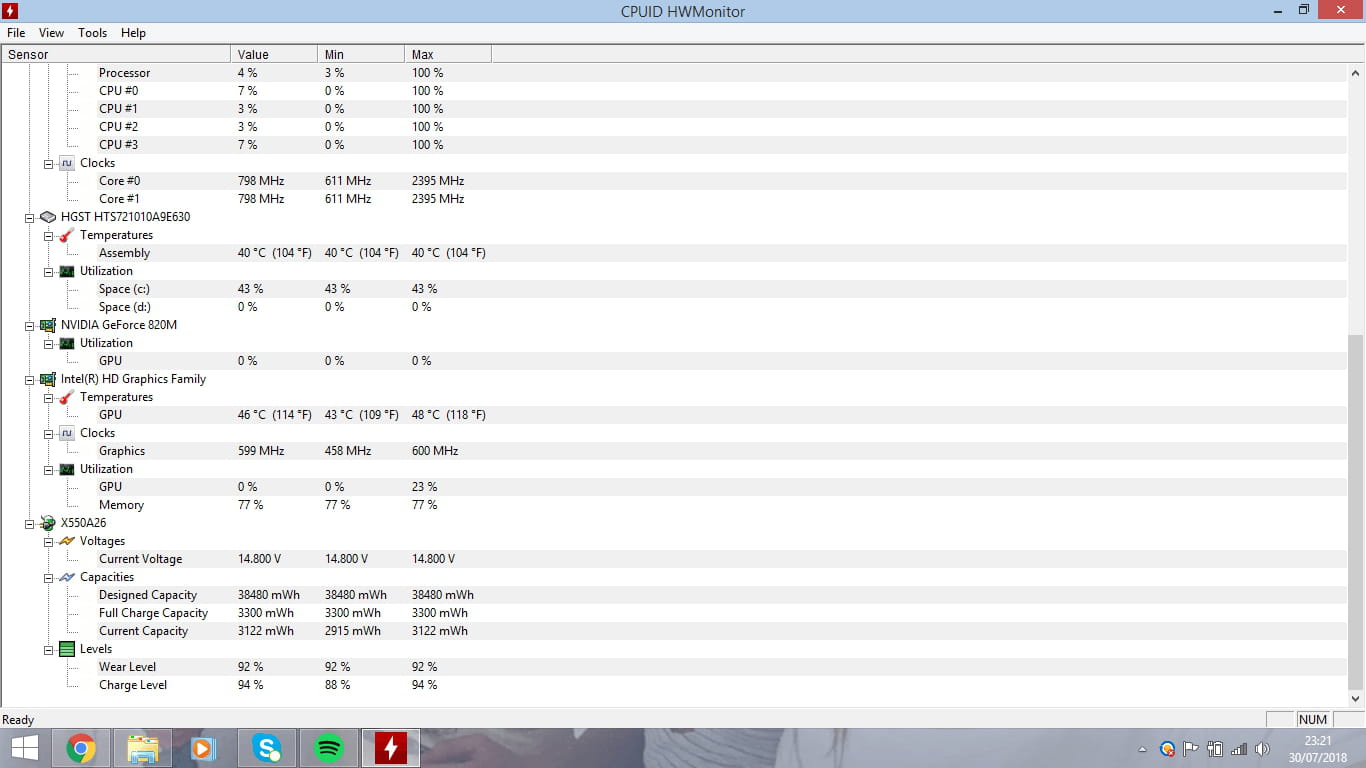Click the Intel Clocks waveform icon
This screenshot has height=768, width=1366.
point(67,433)
